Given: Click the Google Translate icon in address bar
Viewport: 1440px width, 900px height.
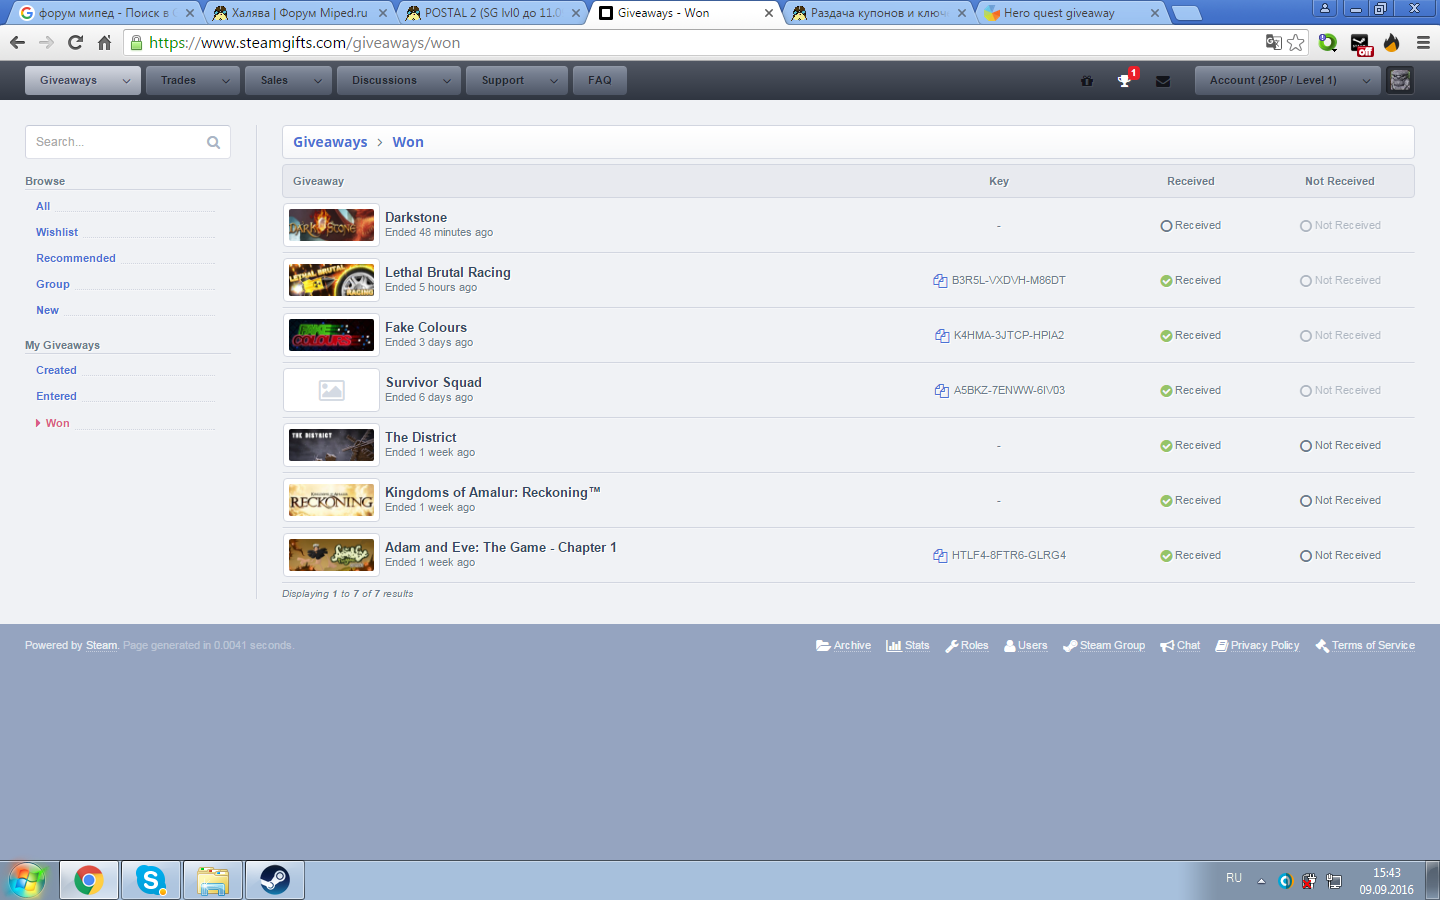Looking at the screenshot, I should tap(1273, 42).
